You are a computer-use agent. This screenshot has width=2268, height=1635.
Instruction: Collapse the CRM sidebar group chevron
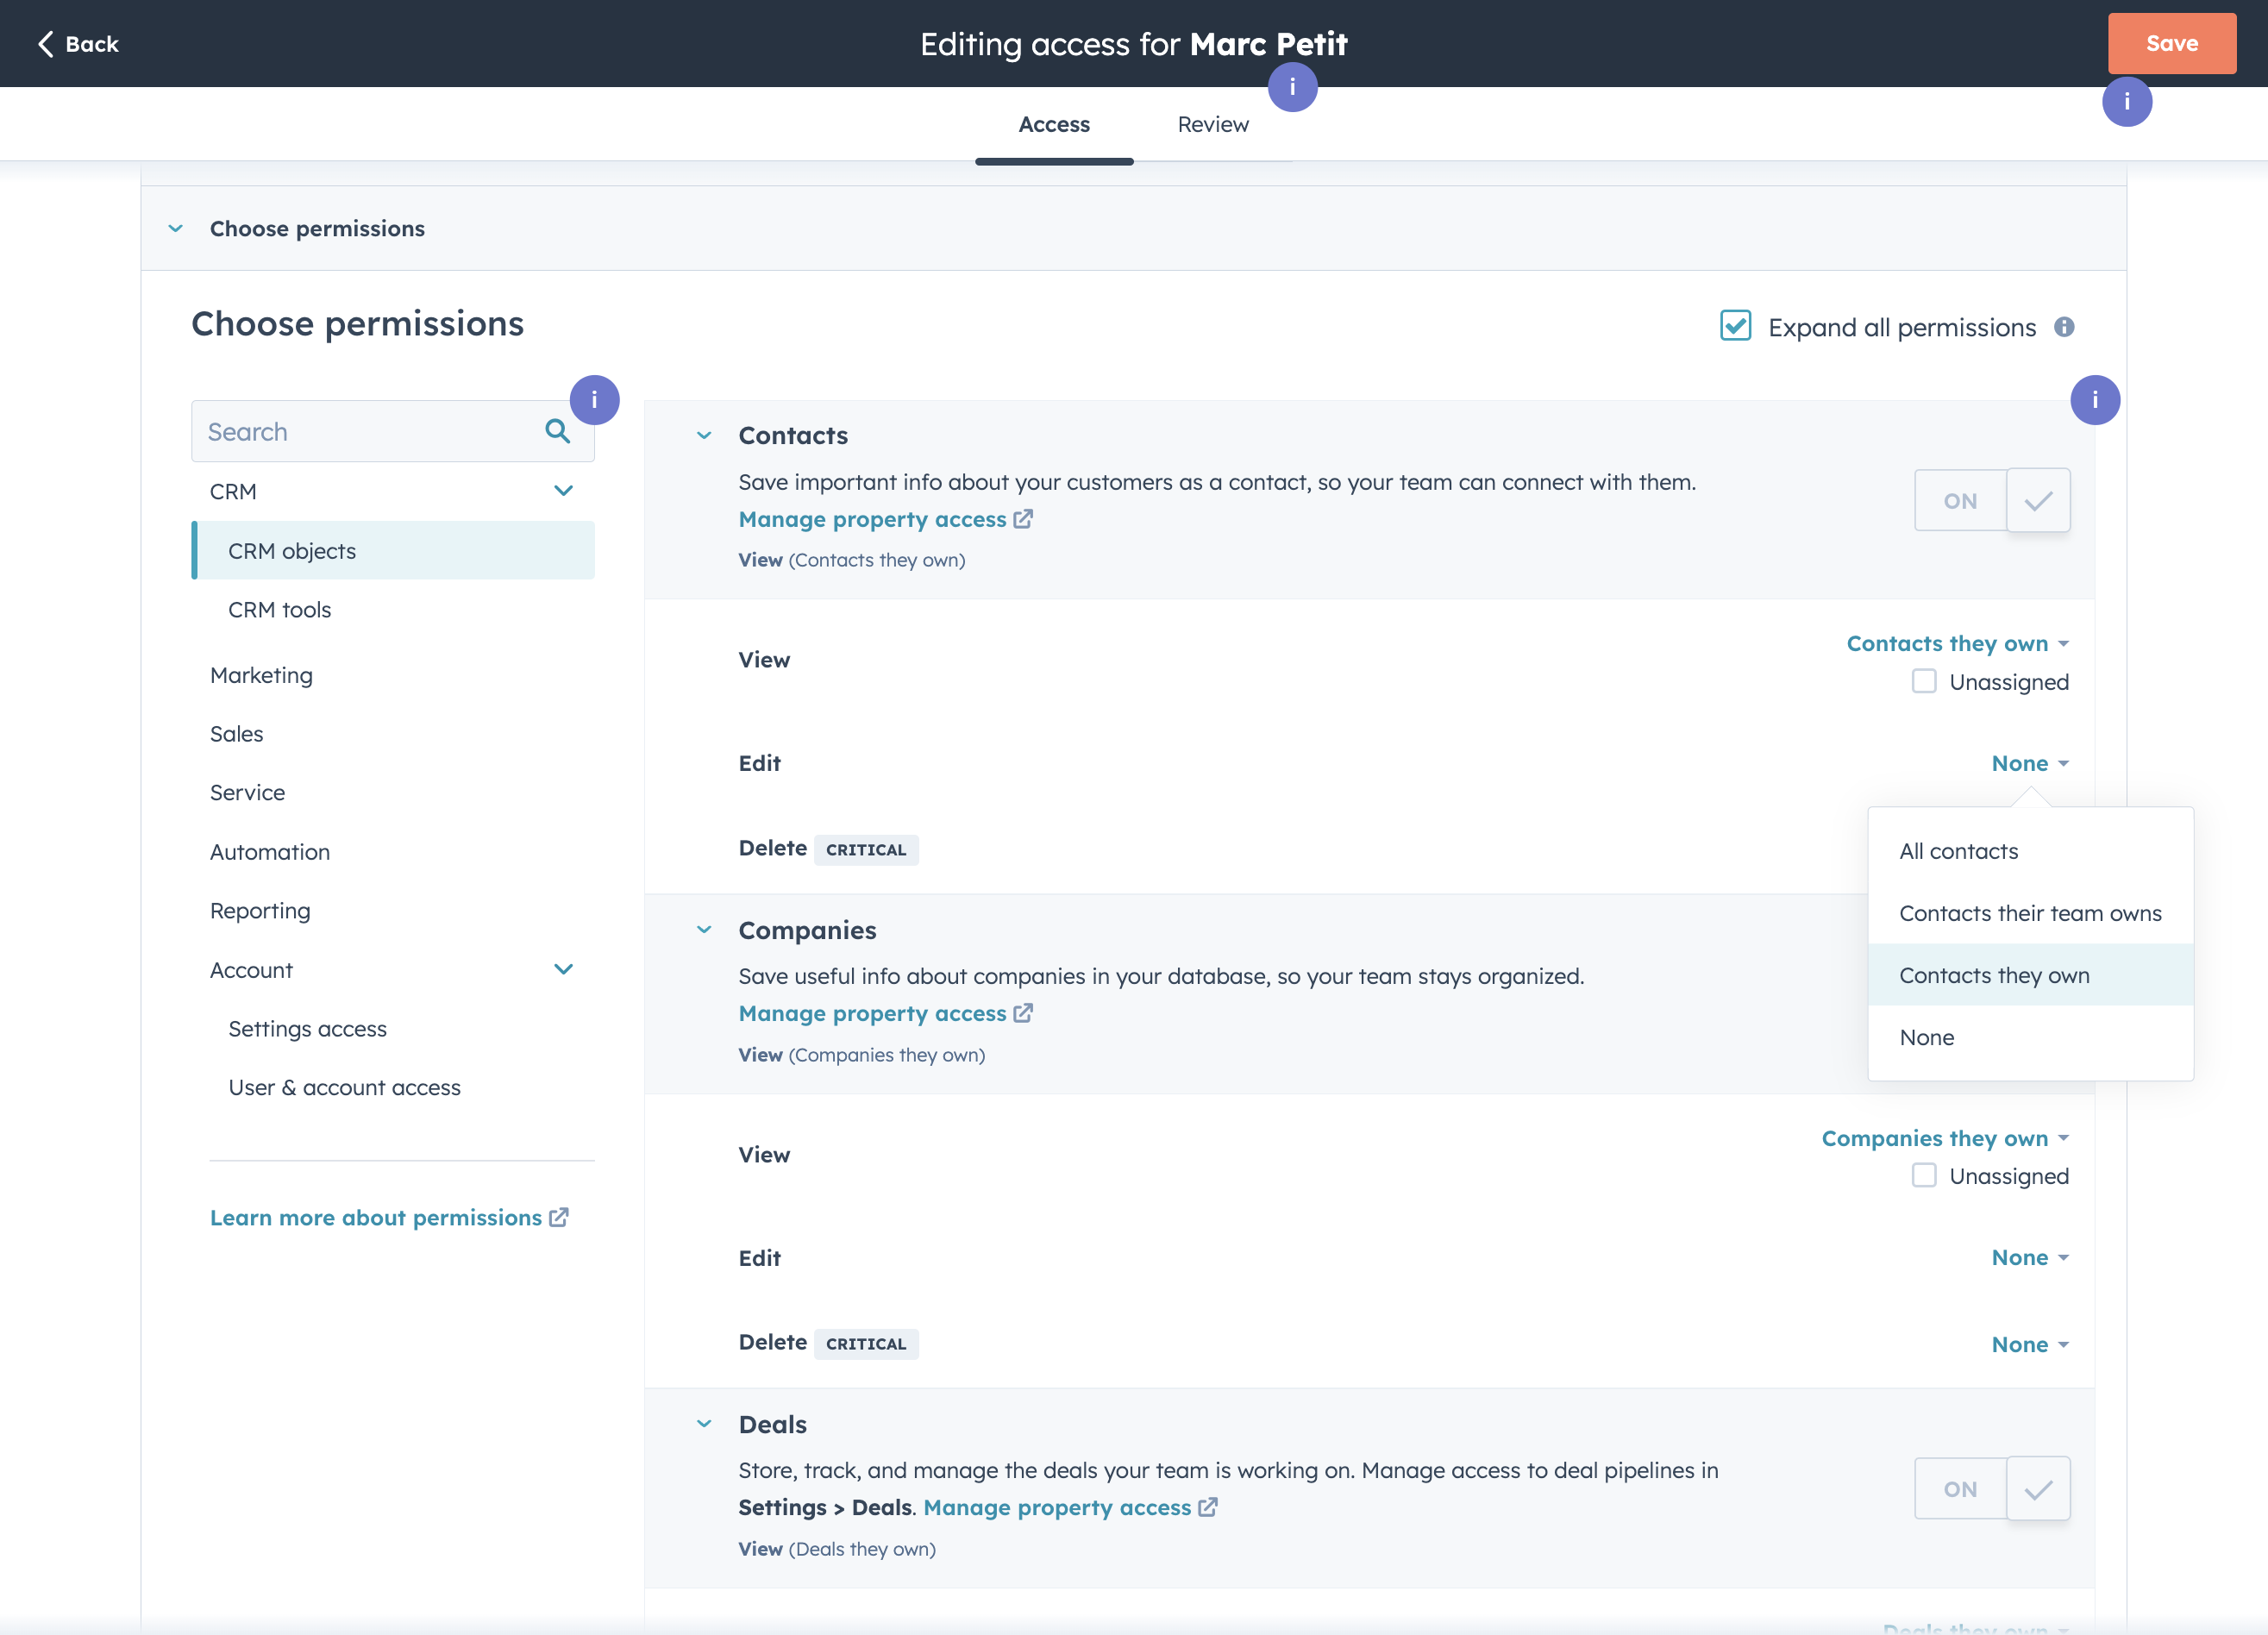pyautogui.click(x=563, y=490)
